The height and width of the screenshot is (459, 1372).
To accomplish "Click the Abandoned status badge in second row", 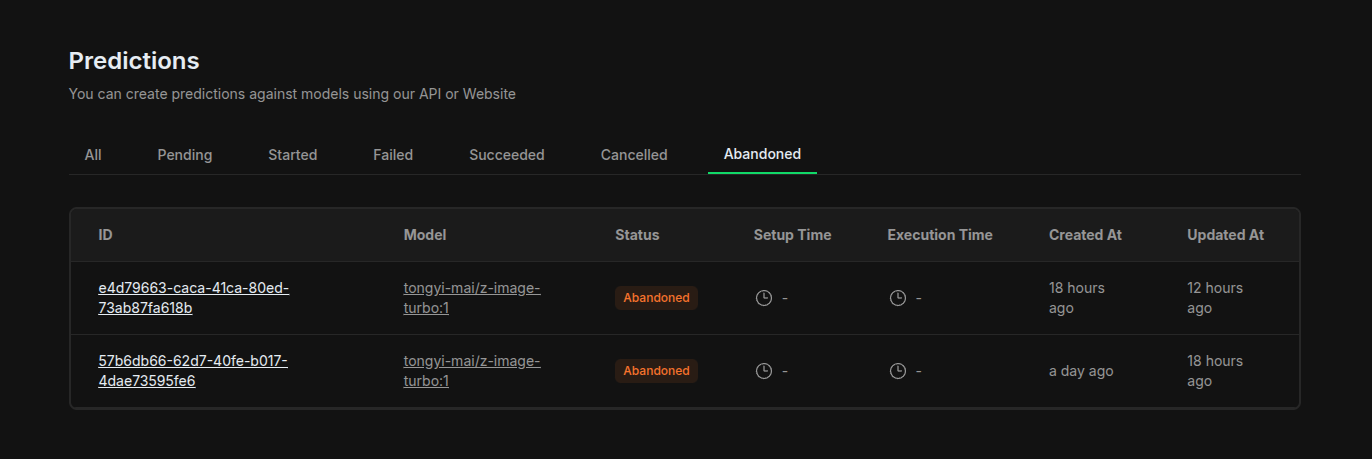I will click(656, 371).
